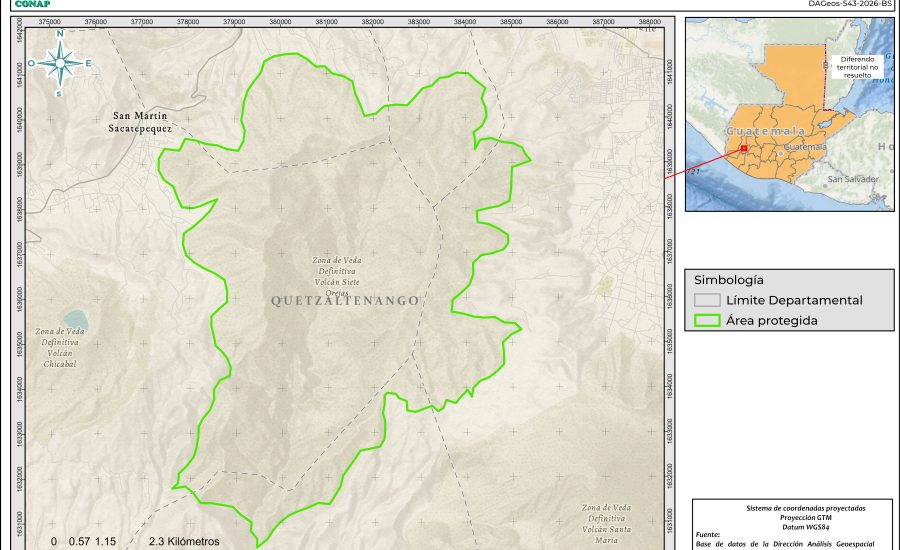Select the Sistema de coordenadas proyectadas text
The image size is (900, 550).
point(795,508)
